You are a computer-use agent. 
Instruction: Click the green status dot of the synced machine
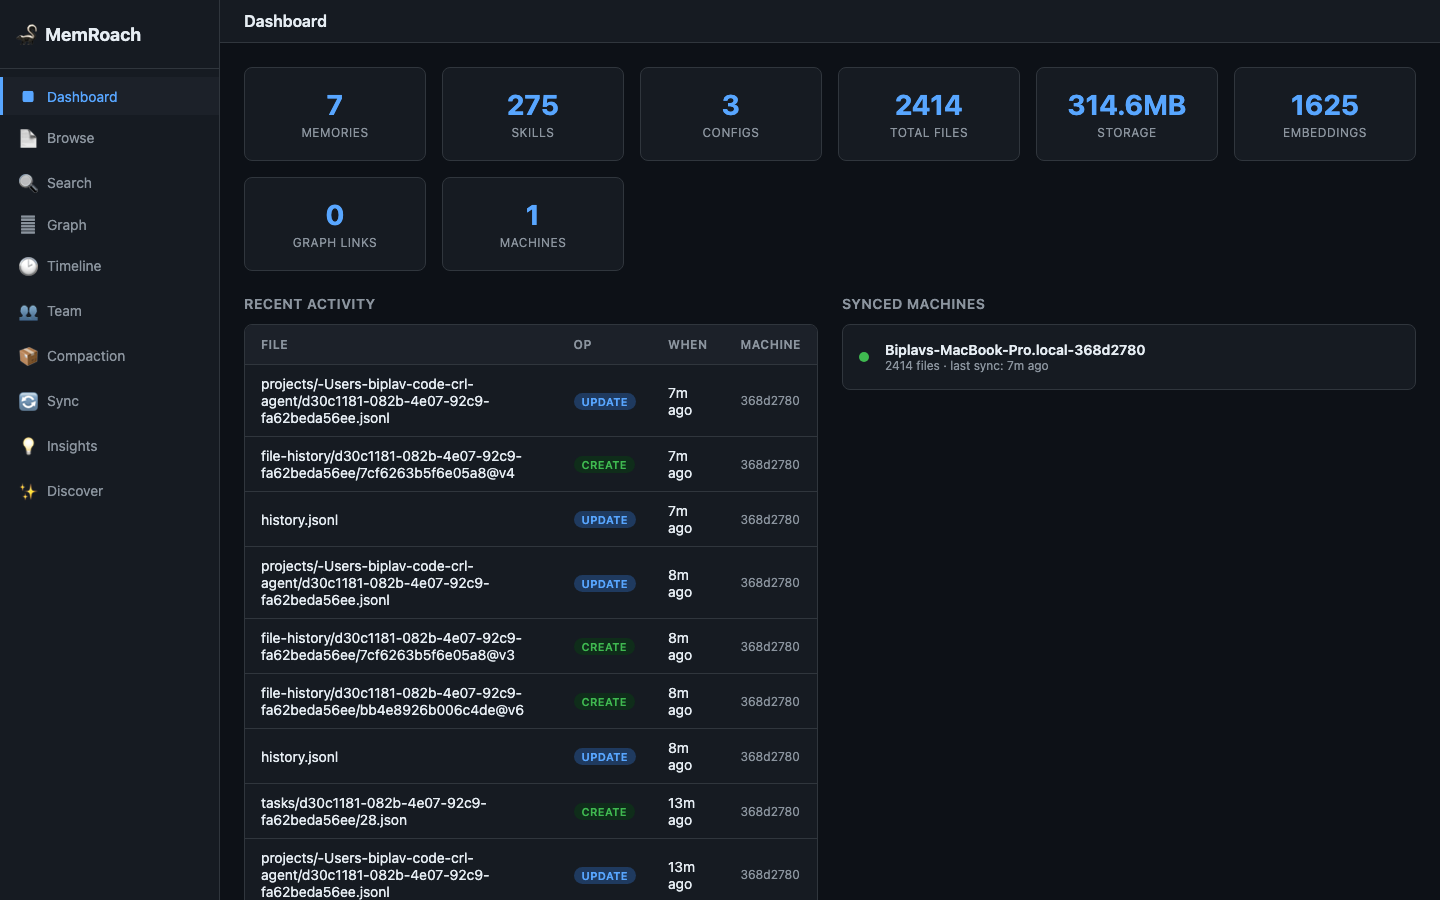pyautogui.click(x=864, y=357)
